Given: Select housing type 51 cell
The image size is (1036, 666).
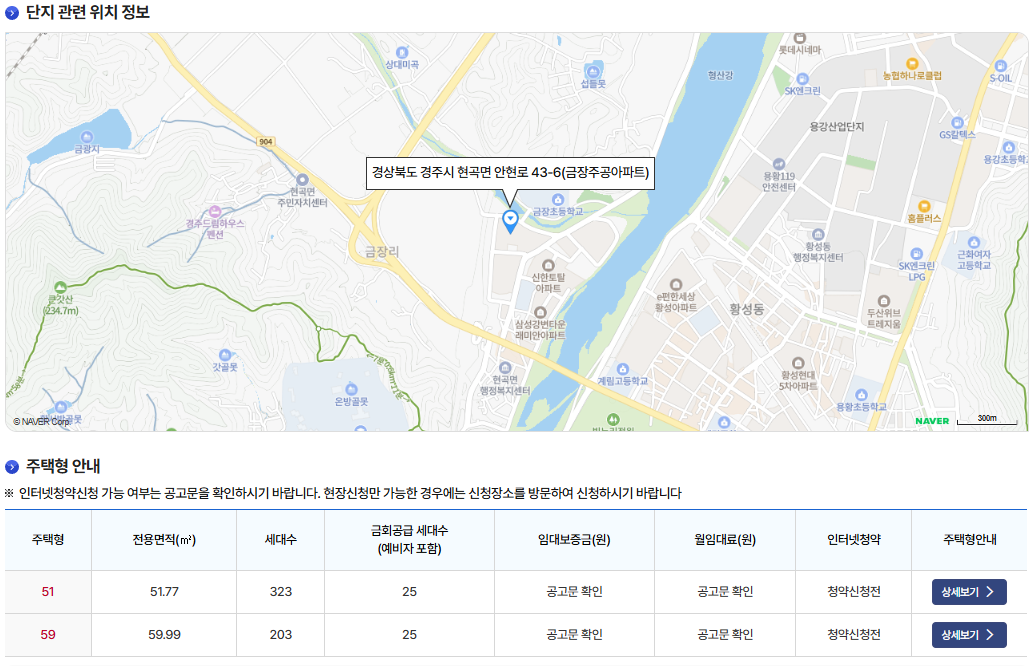Looking at the screenshot, I should [x=48, y=592].
